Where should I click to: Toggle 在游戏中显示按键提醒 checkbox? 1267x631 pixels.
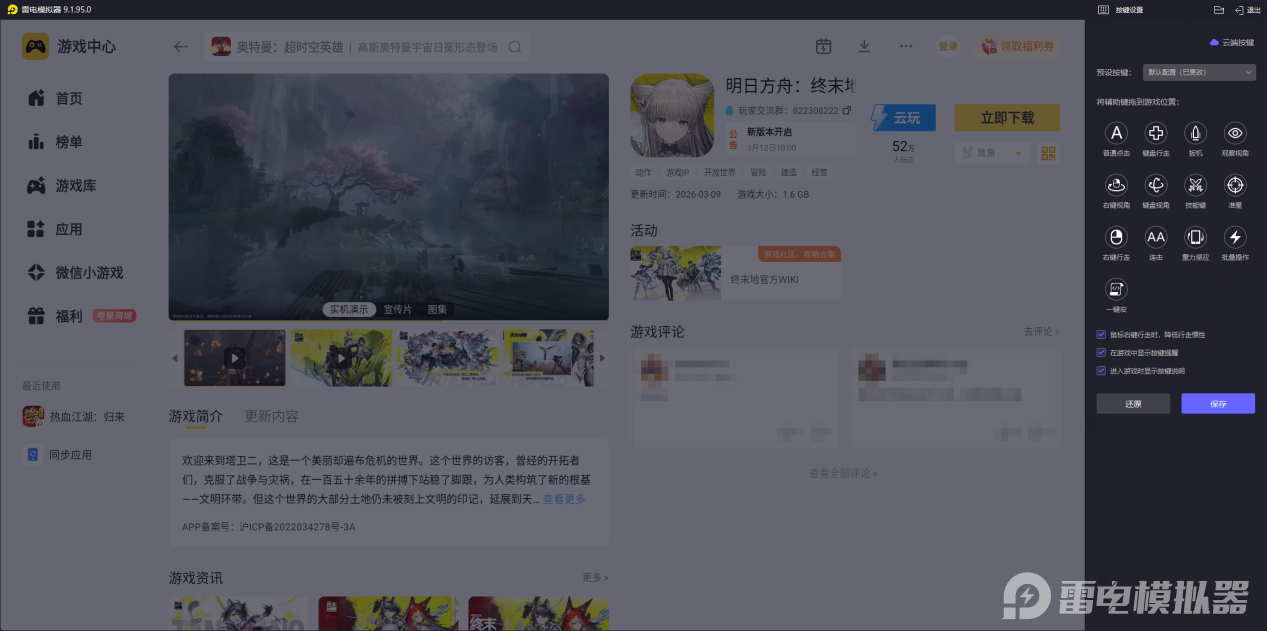click(x=1102, y=353)
